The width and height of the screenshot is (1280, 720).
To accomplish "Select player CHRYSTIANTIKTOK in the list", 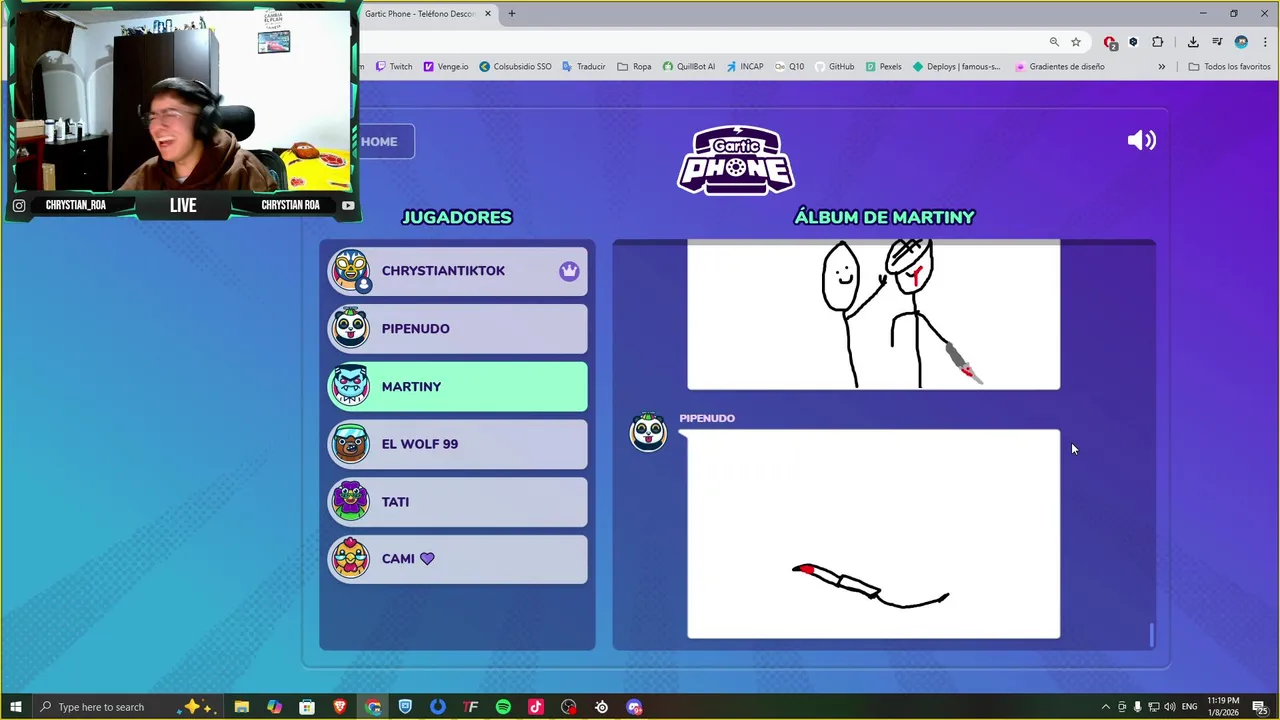I will (x=458, y=271).
